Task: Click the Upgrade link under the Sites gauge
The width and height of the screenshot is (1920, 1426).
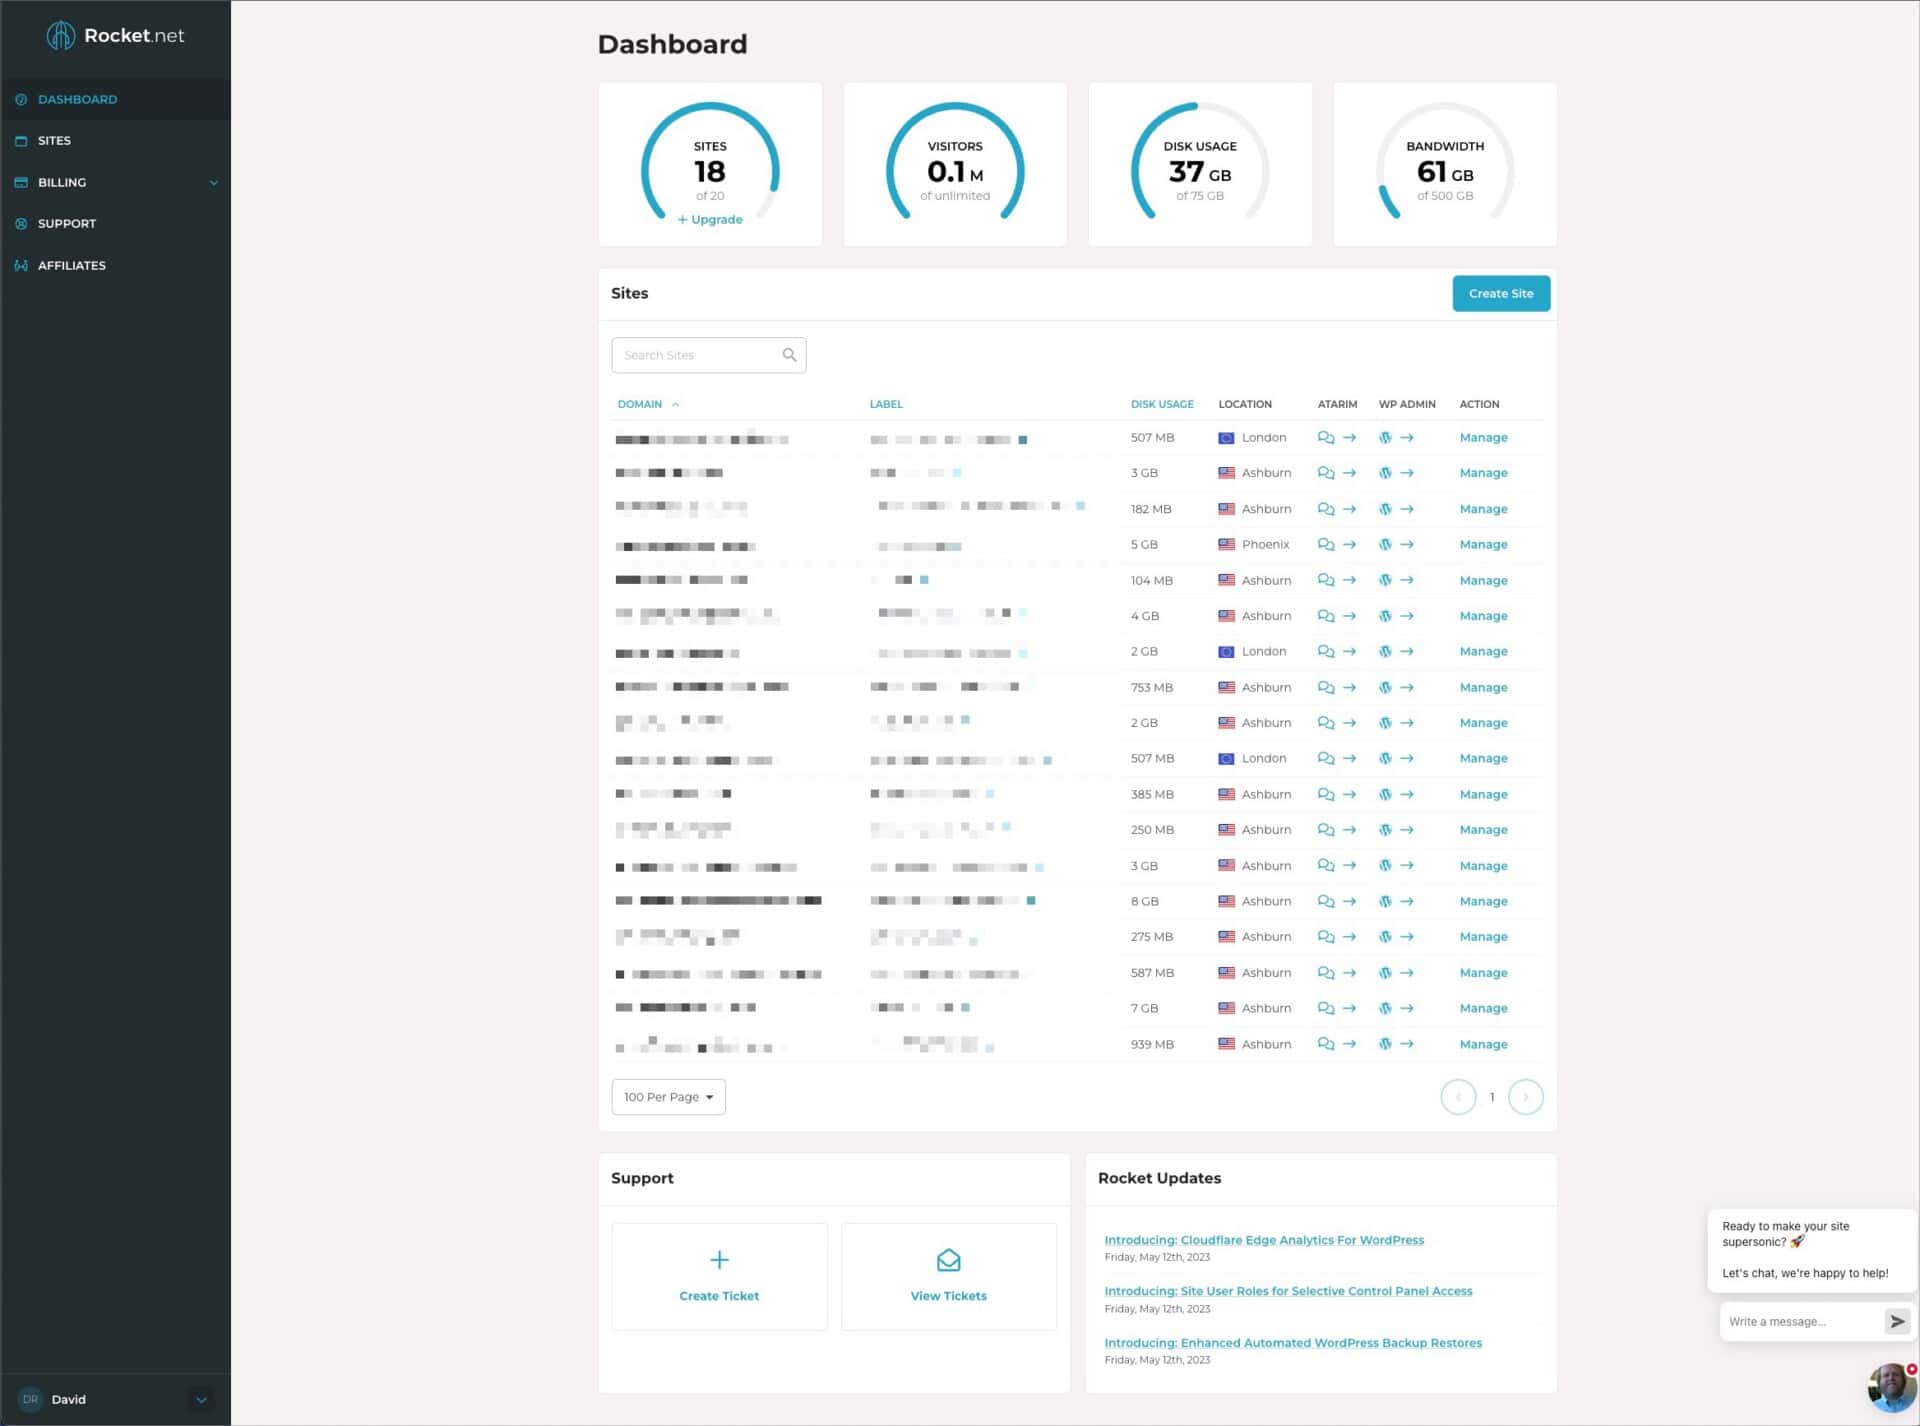Action: 710,218
